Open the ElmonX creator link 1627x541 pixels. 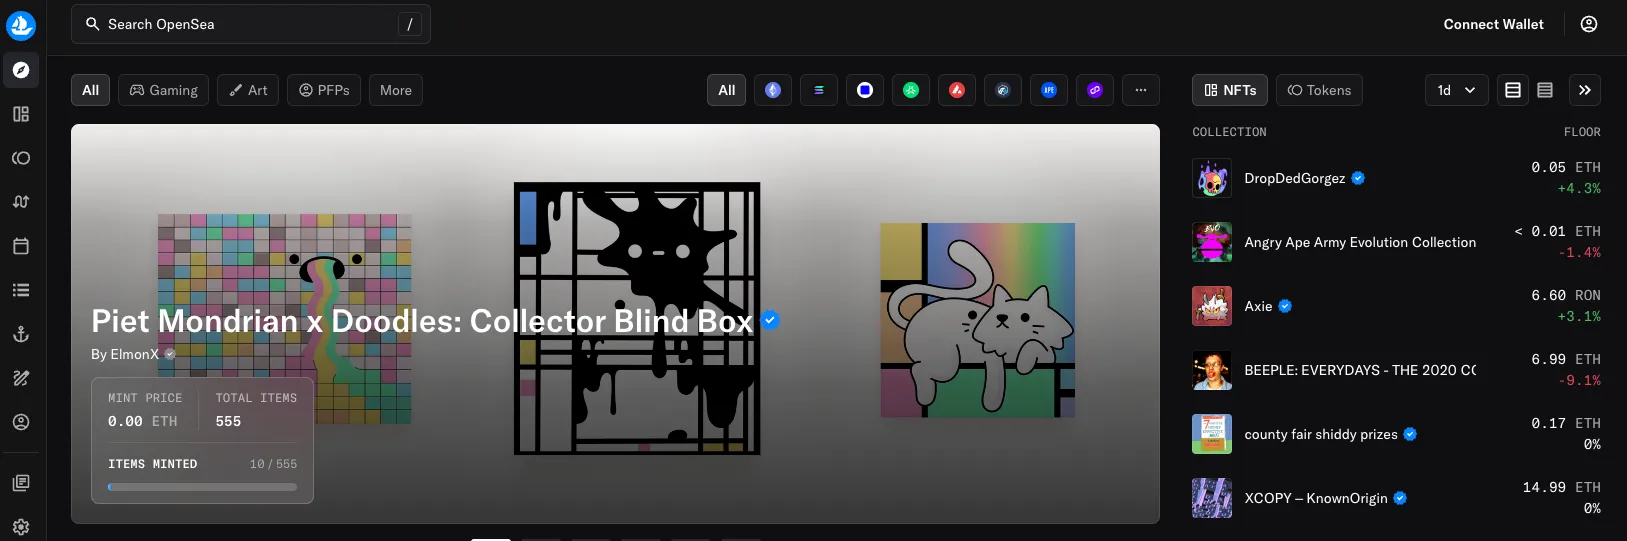point(134,354)
